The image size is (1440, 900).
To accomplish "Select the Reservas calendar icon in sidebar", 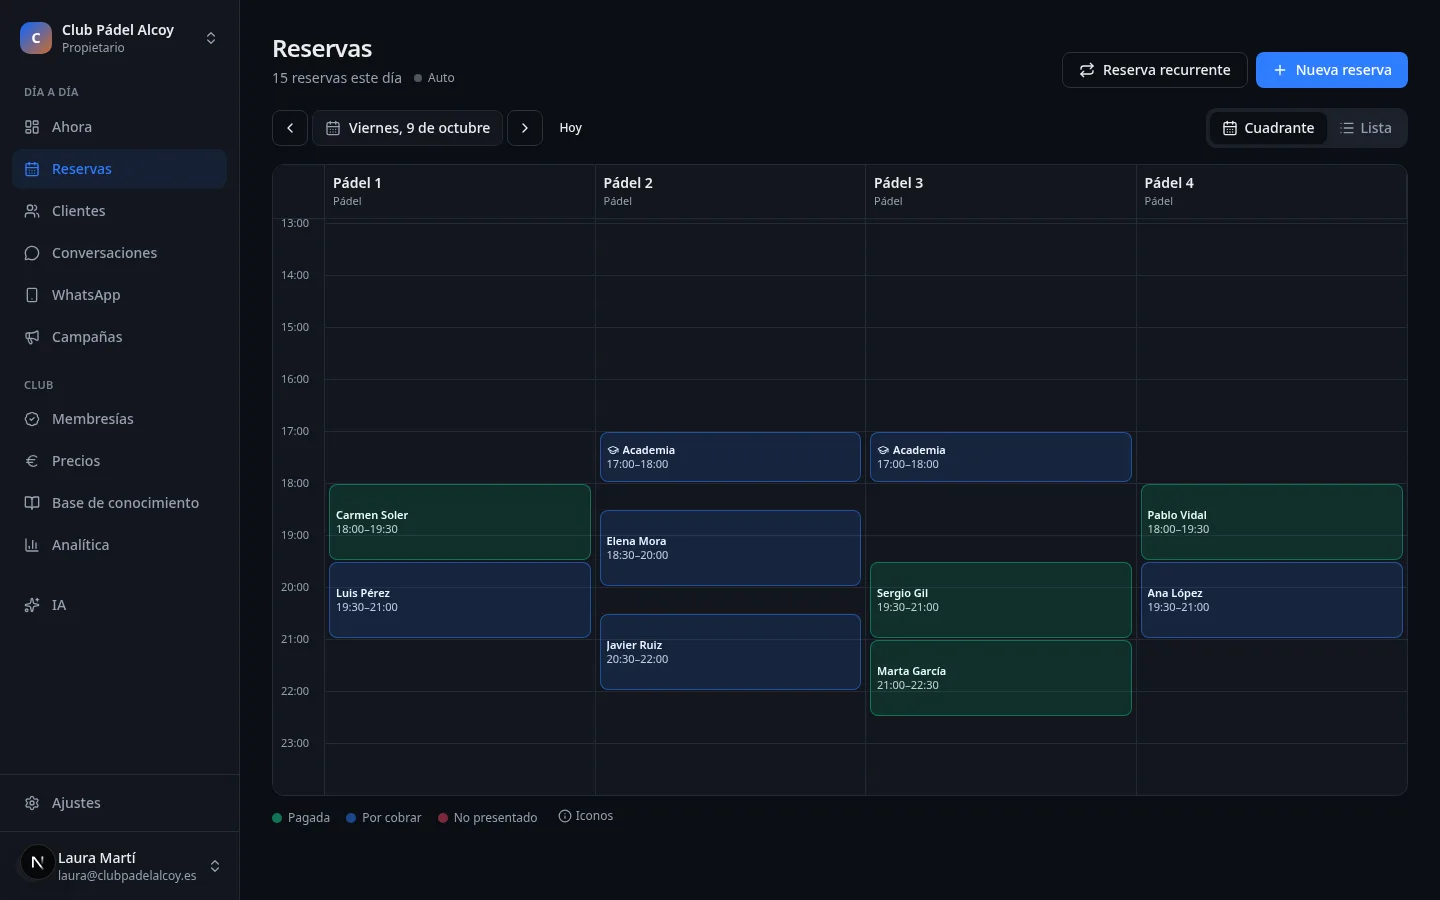I will 32,169.
